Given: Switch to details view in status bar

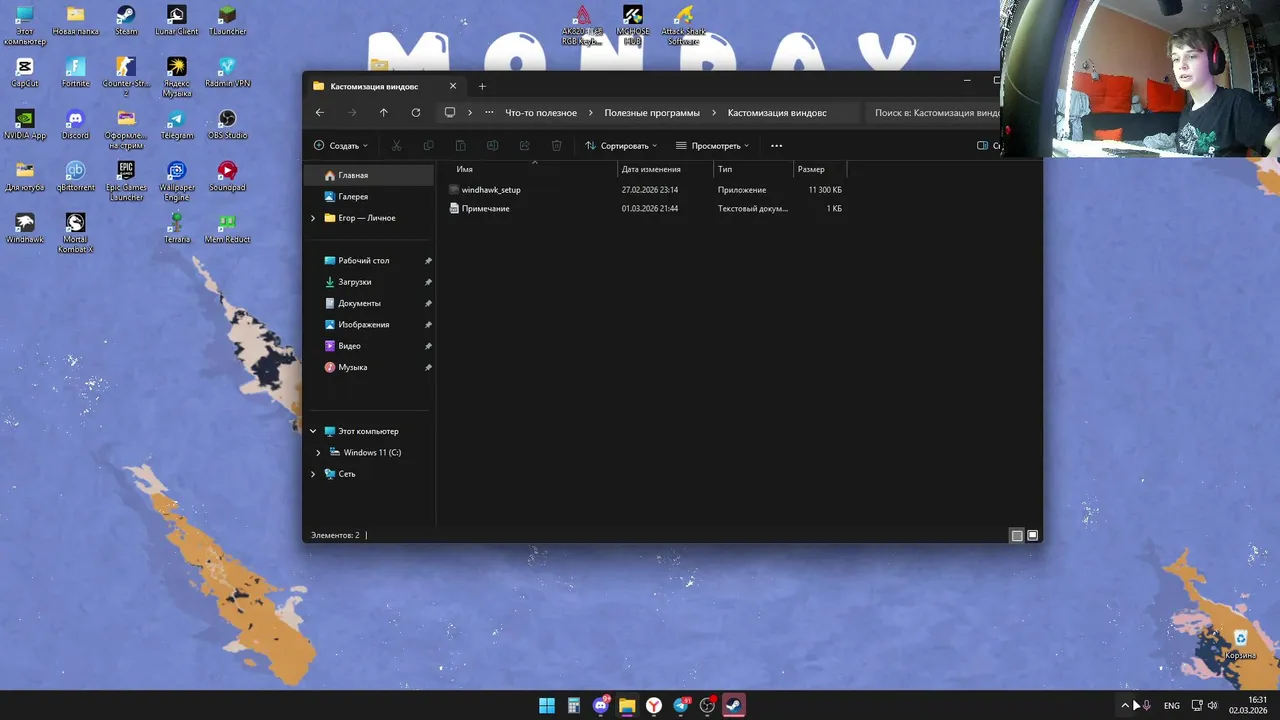Looking at the screenshot, I should click(1017, 535).
